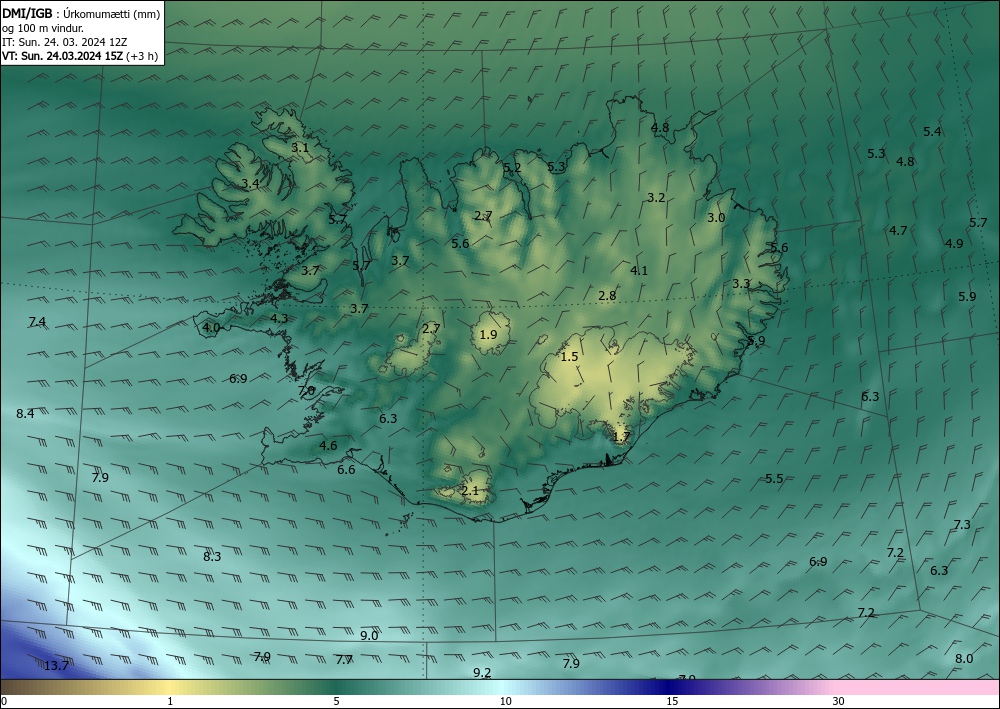1000x709 pixels.
Task: Click the 3.0 value on the map
Action: [x=716, y=218]
